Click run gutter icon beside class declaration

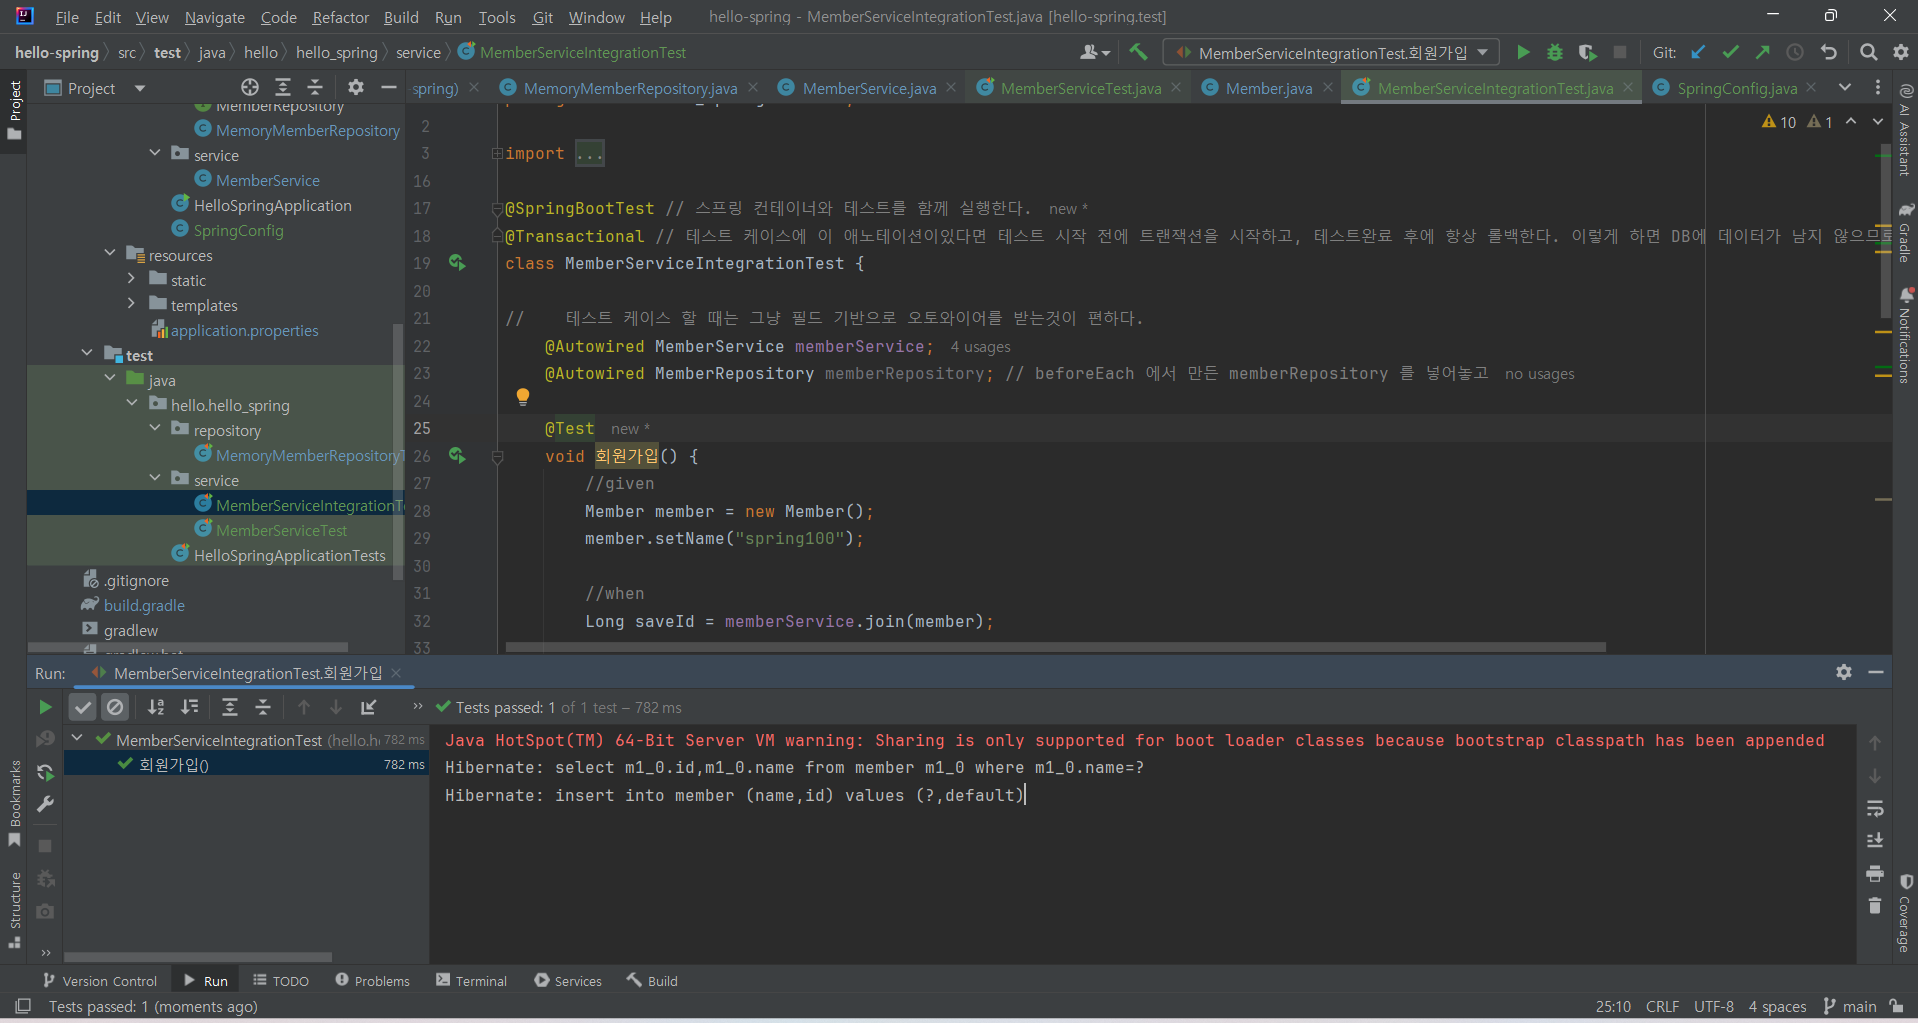pos(457,263)
